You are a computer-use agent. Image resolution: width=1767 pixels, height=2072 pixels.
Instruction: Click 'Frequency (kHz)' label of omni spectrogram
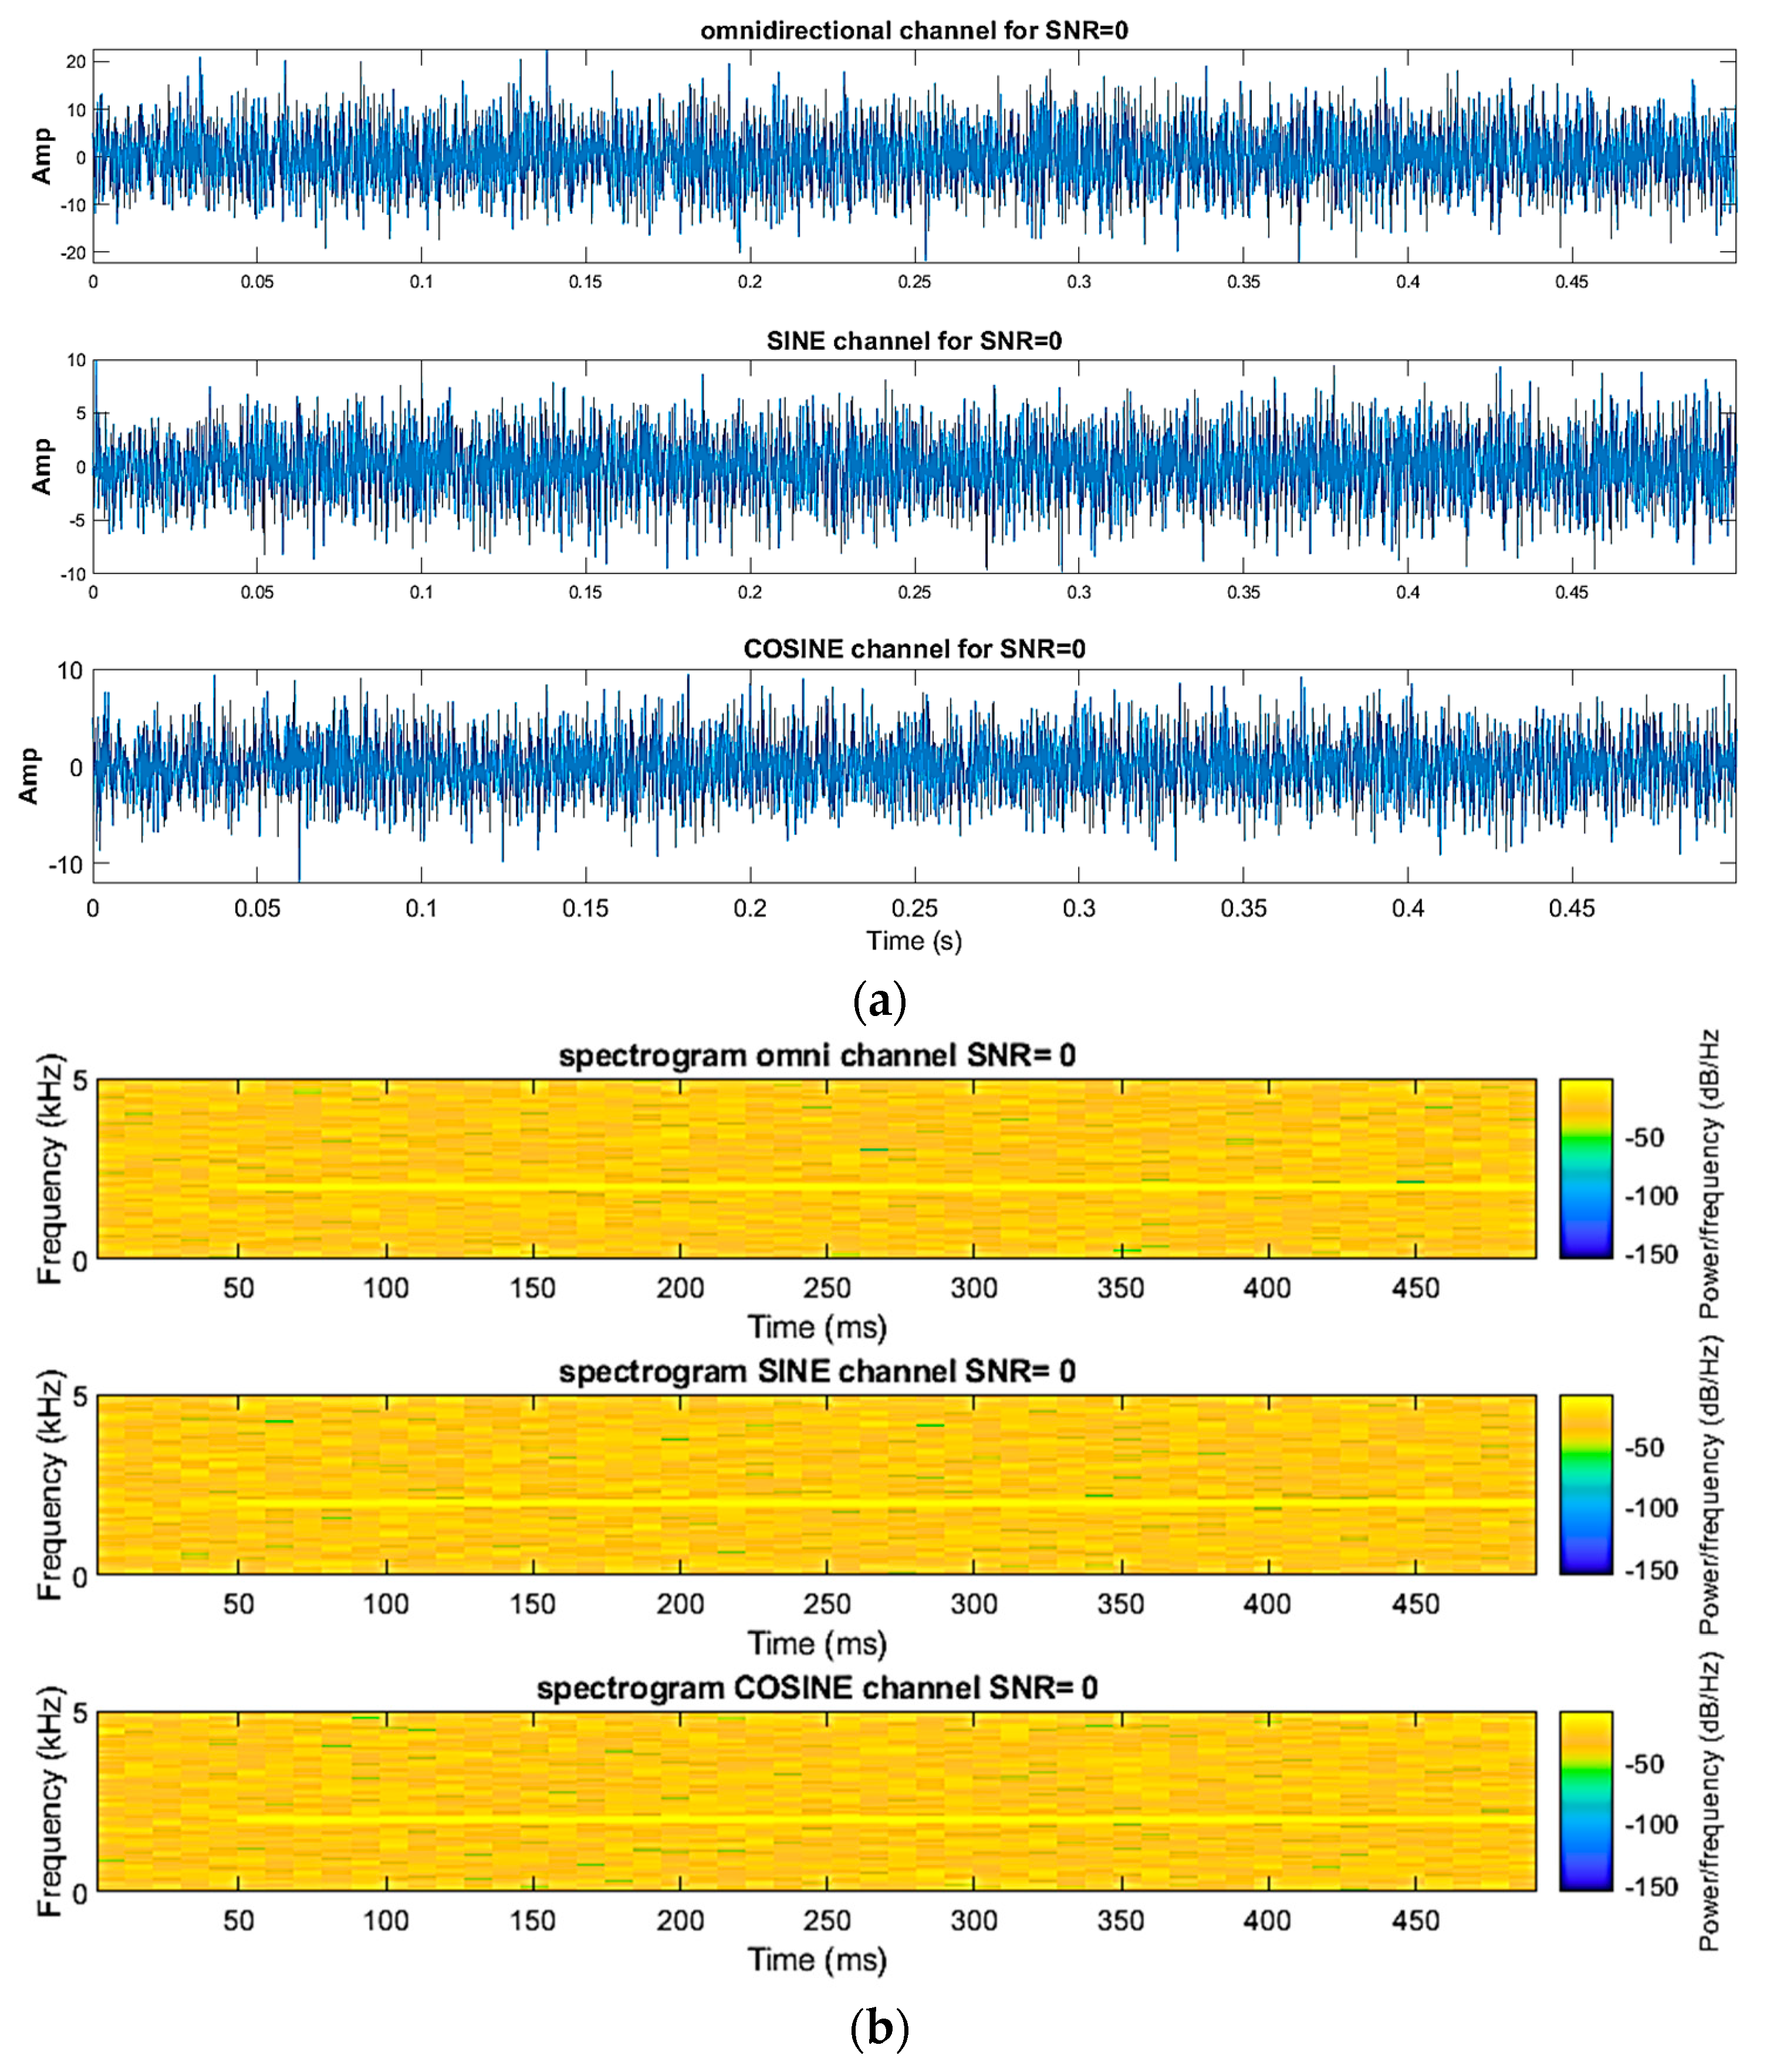50,1168
